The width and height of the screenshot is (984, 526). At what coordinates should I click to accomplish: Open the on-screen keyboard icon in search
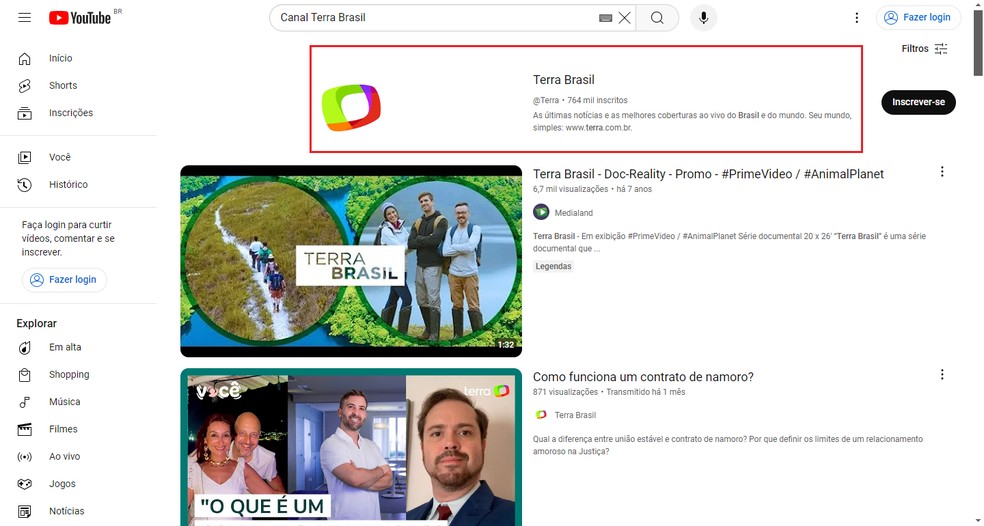[605, 18]
